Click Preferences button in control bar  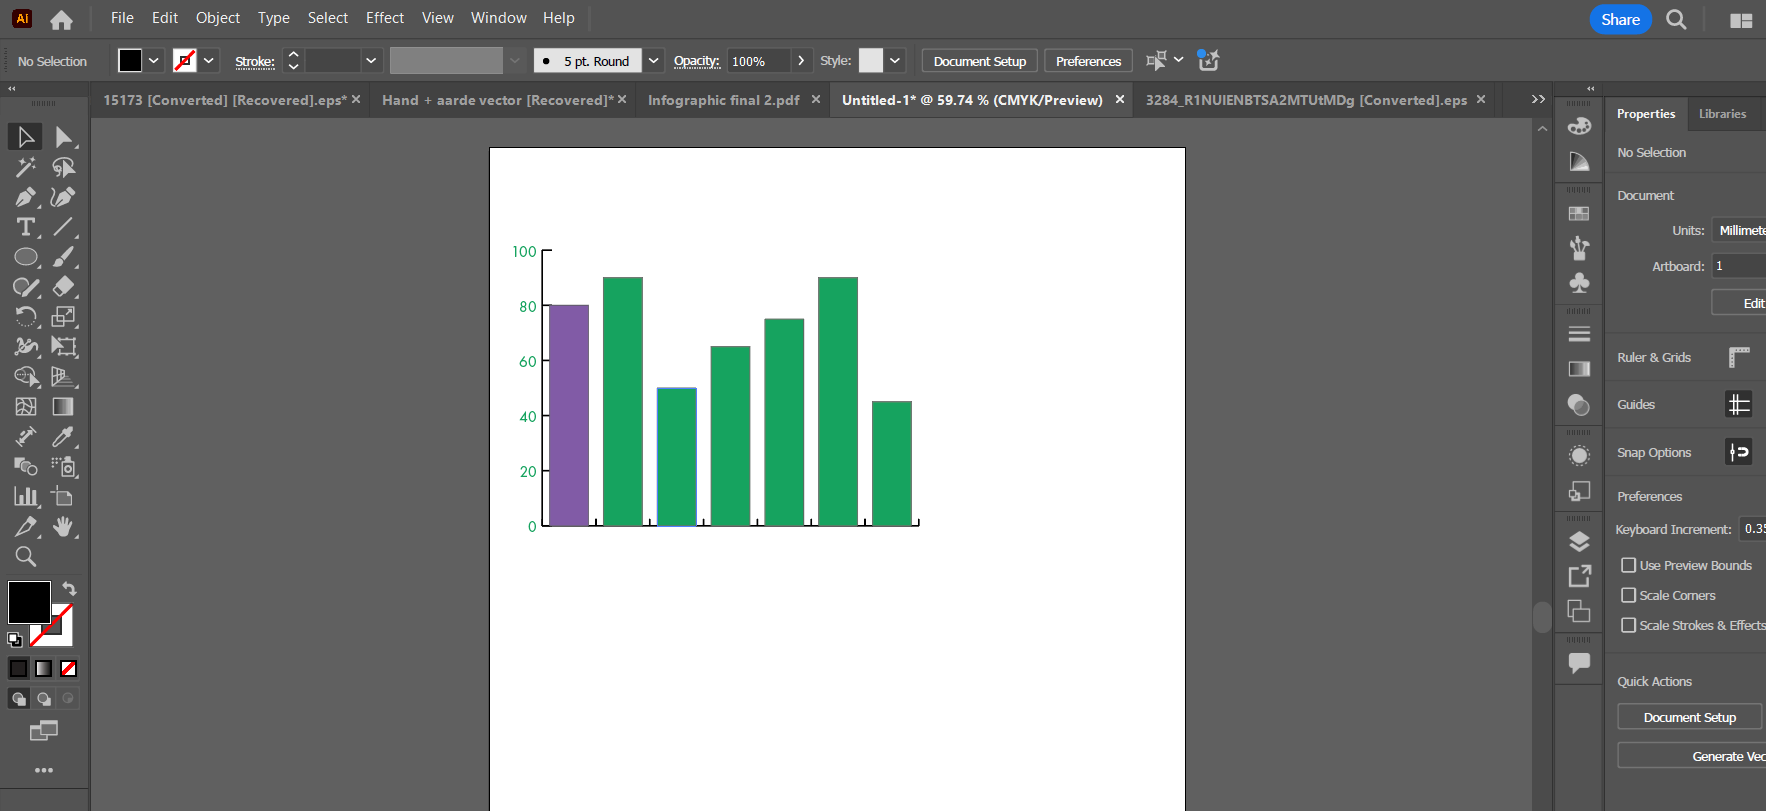(1088, 61)
